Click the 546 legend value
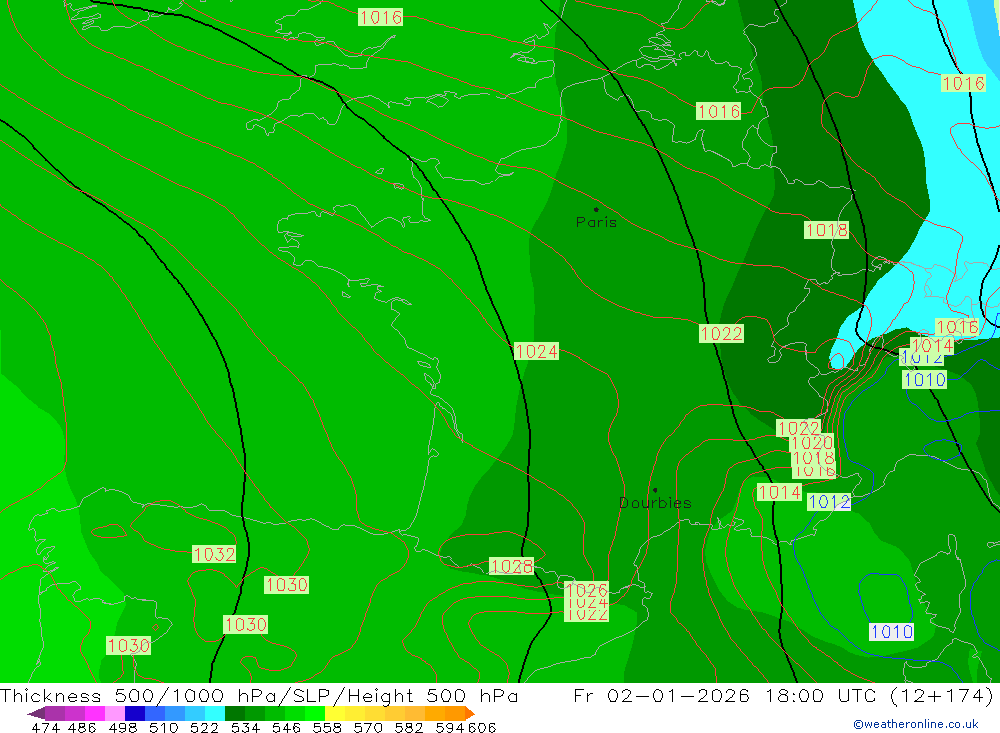 point(286,728)
